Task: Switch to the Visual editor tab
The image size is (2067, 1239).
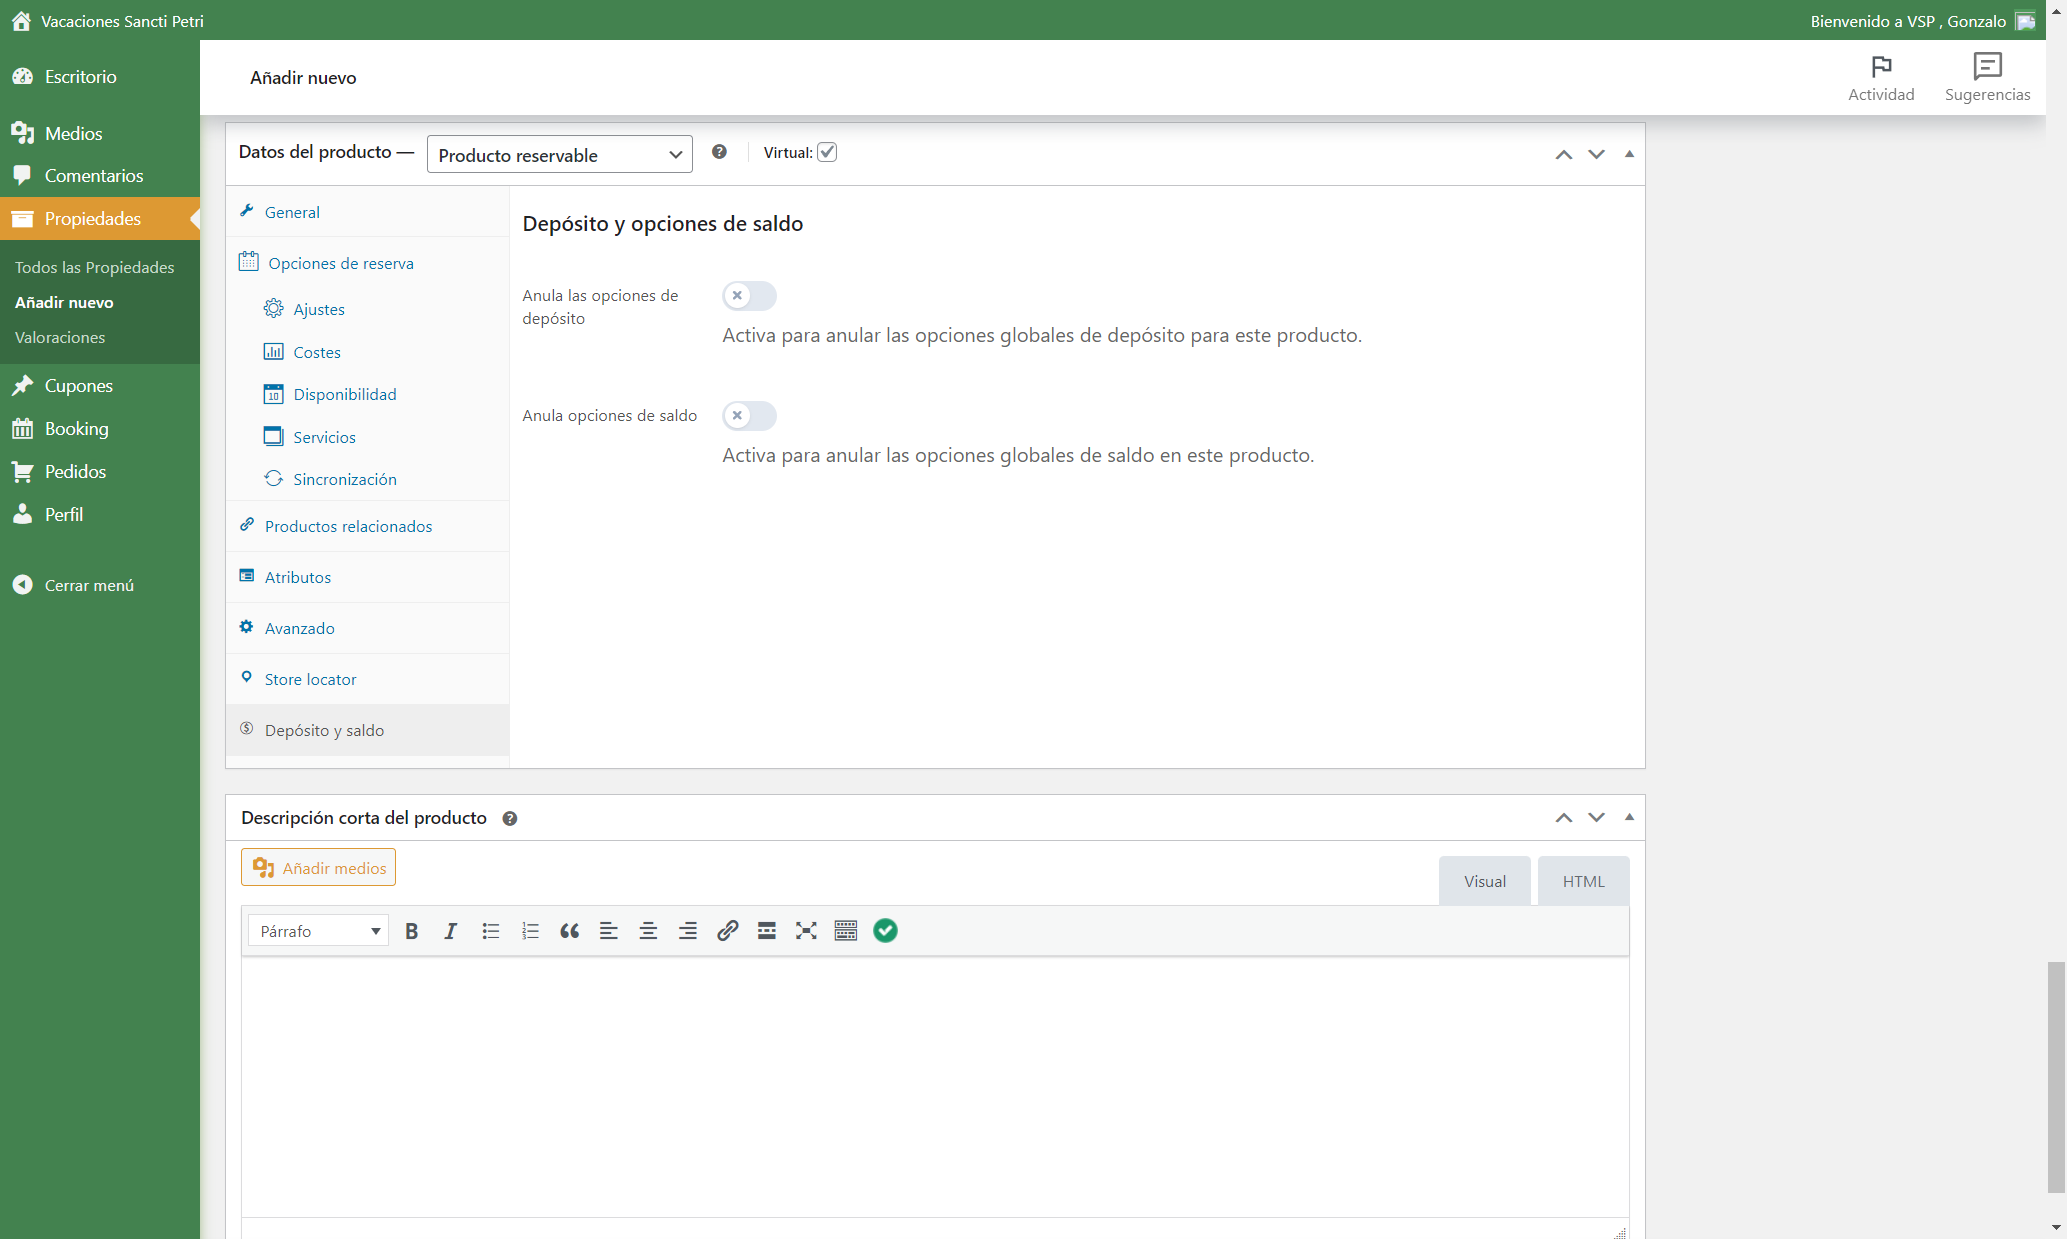Action: 1485,881
